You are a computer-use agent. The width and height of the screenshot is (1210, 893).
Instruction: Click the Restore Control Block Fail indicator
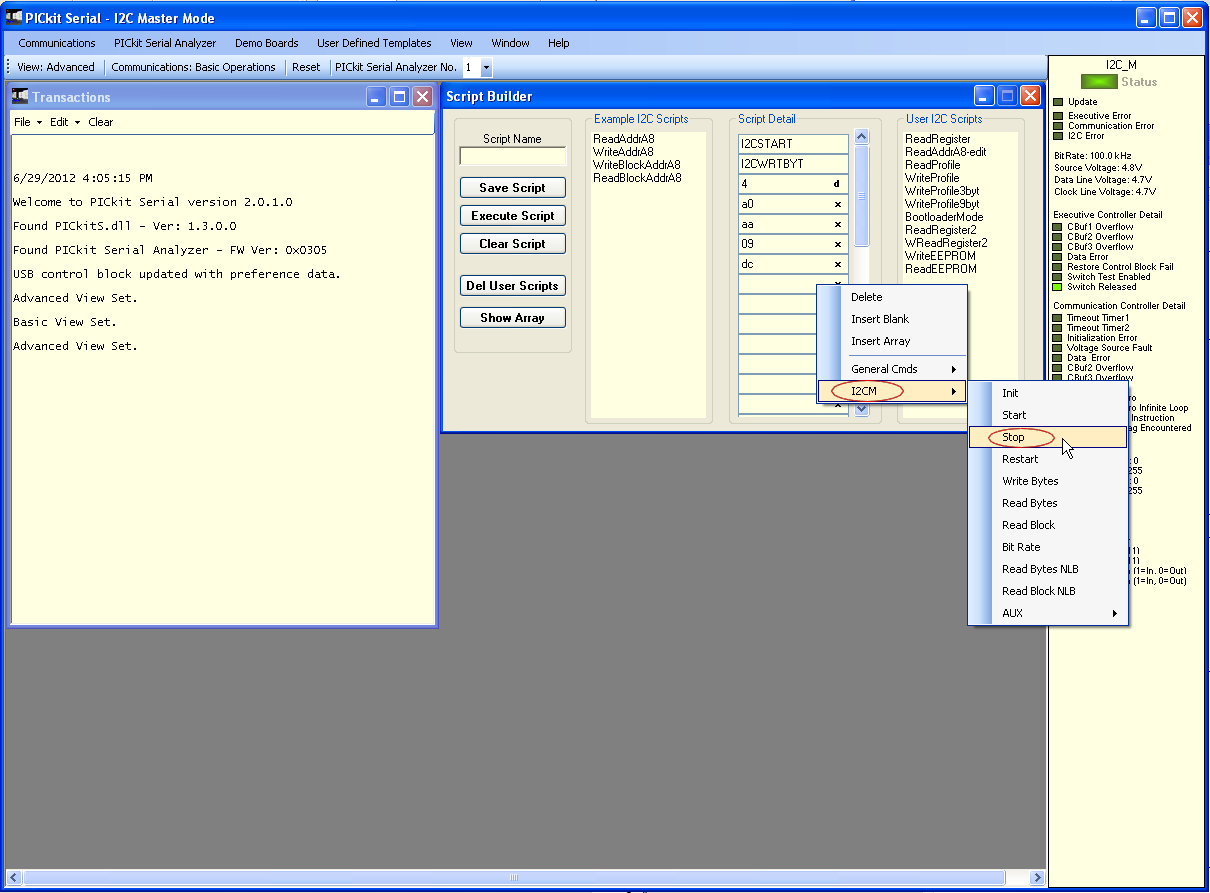pos(1058,267)
